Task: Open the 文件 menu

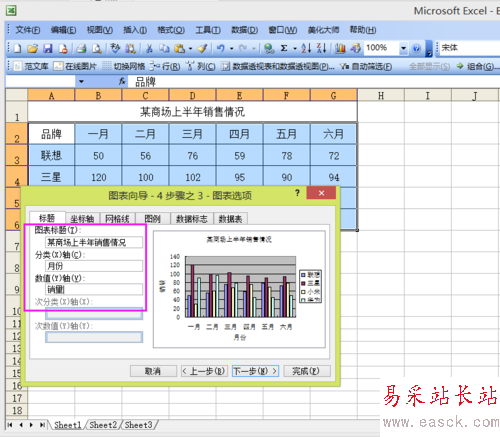Action: [x=28, y=30]
